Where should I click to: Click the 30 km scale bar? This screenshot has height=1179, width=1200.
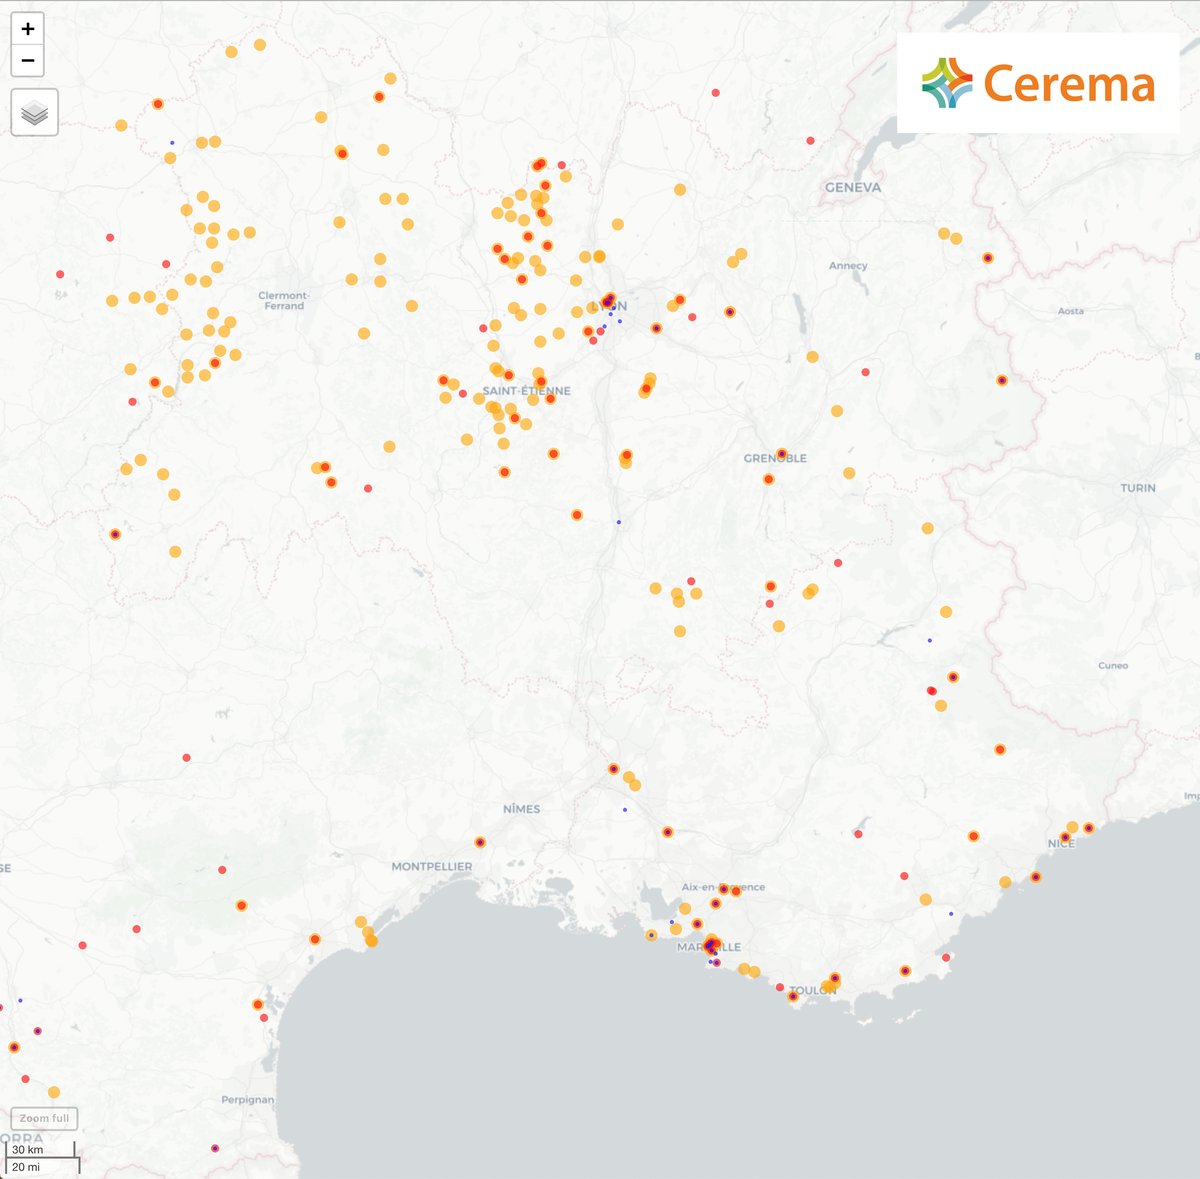(42, 1151)
